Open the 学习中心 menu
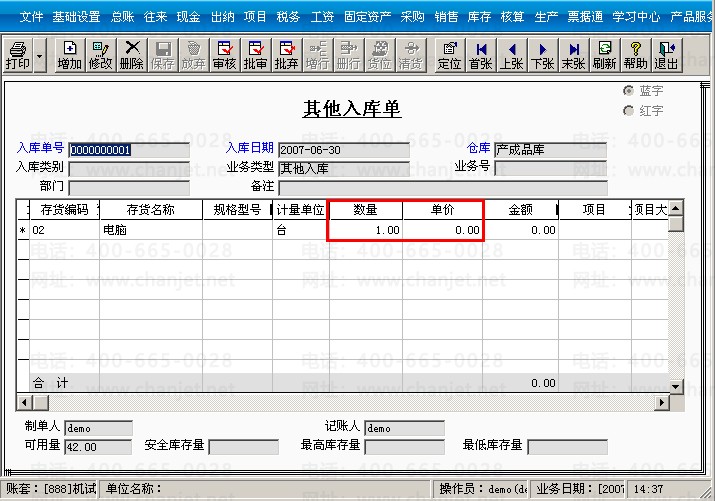Screen dimensions: 715x501 (637, 17)
